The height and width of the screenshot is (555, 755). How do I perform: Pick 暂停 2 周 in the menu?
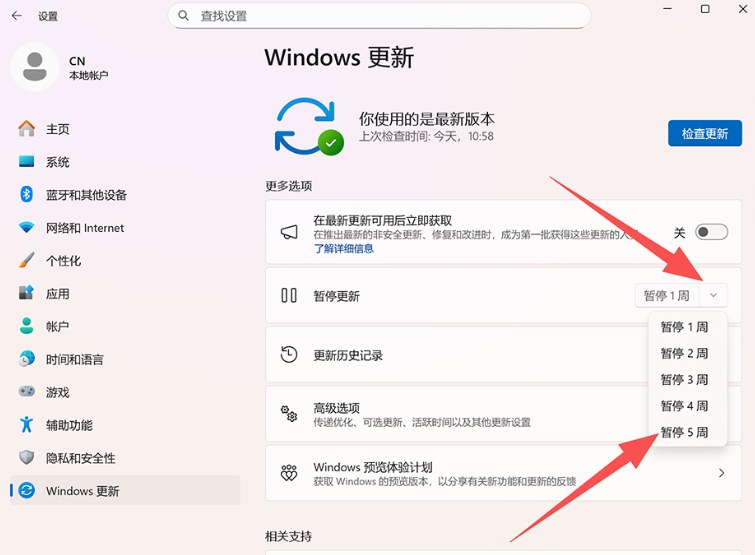684,353
